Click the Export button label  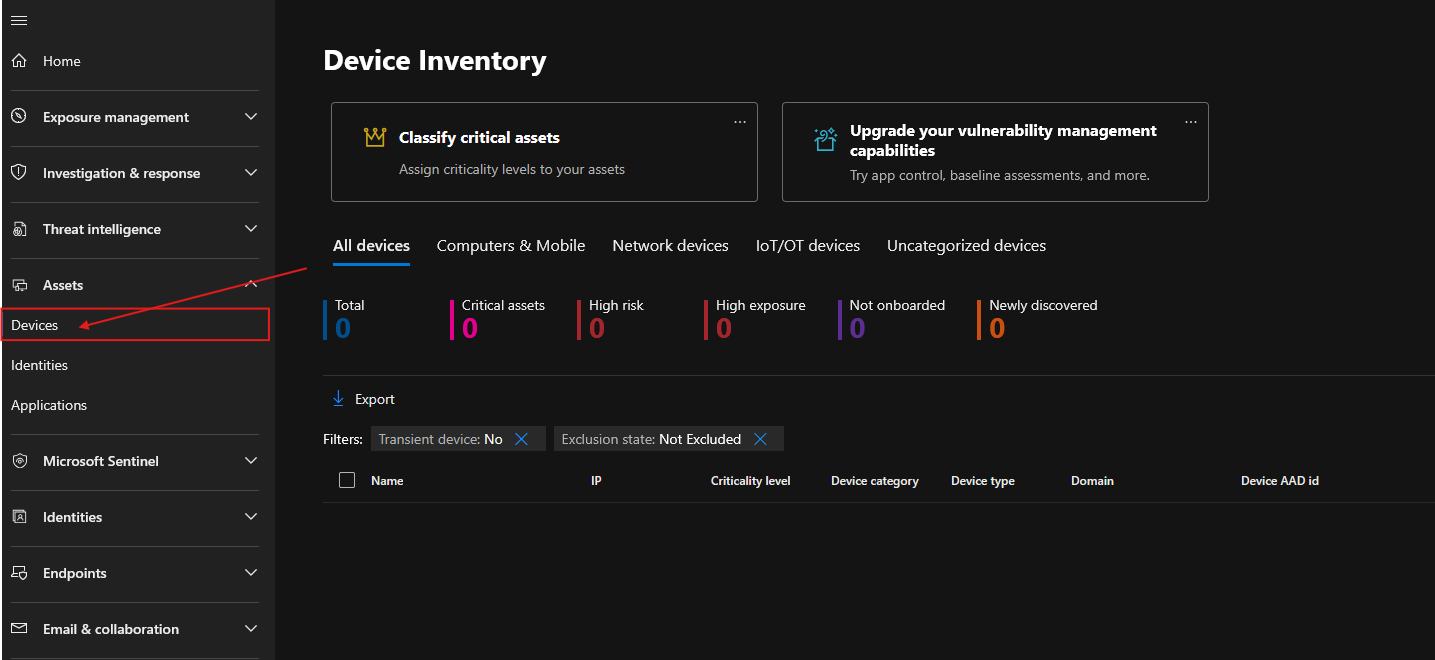pos(375,399)
